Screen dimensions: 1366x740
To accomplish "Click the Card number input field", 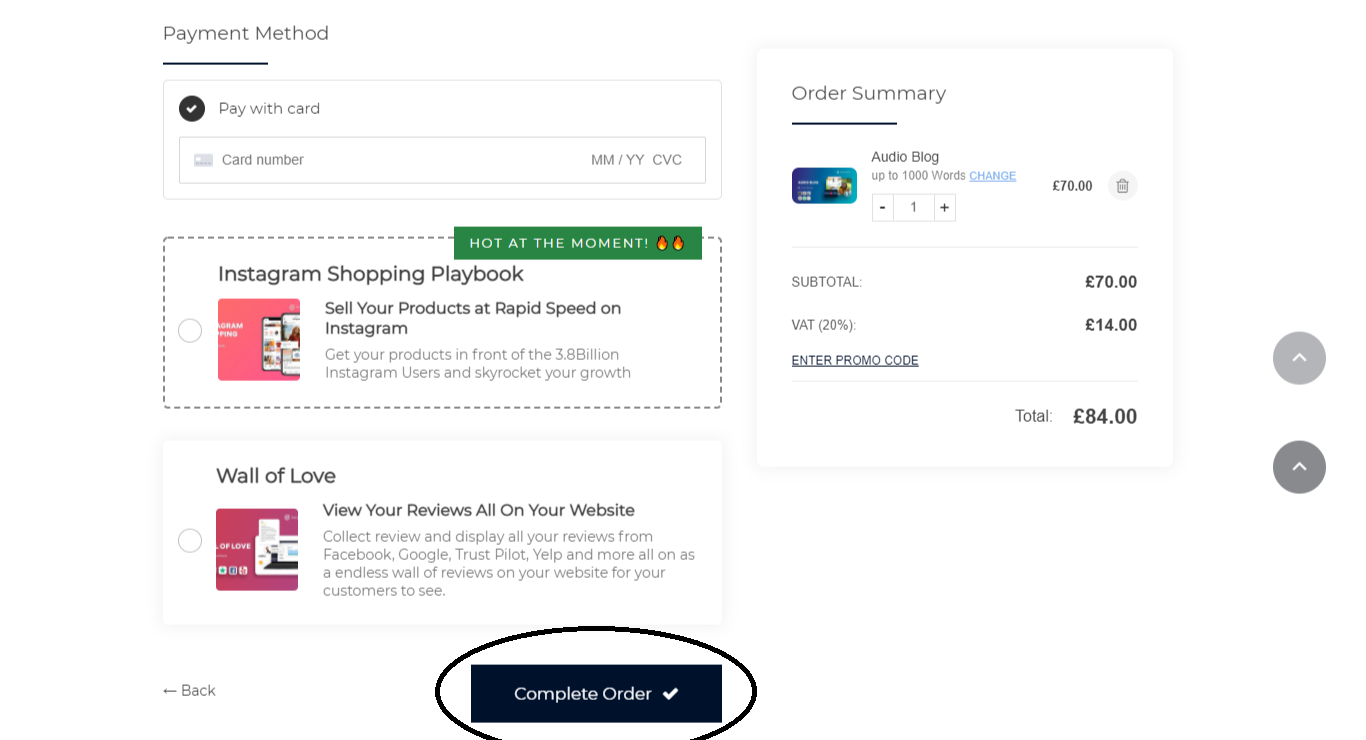I will point(390,160).
